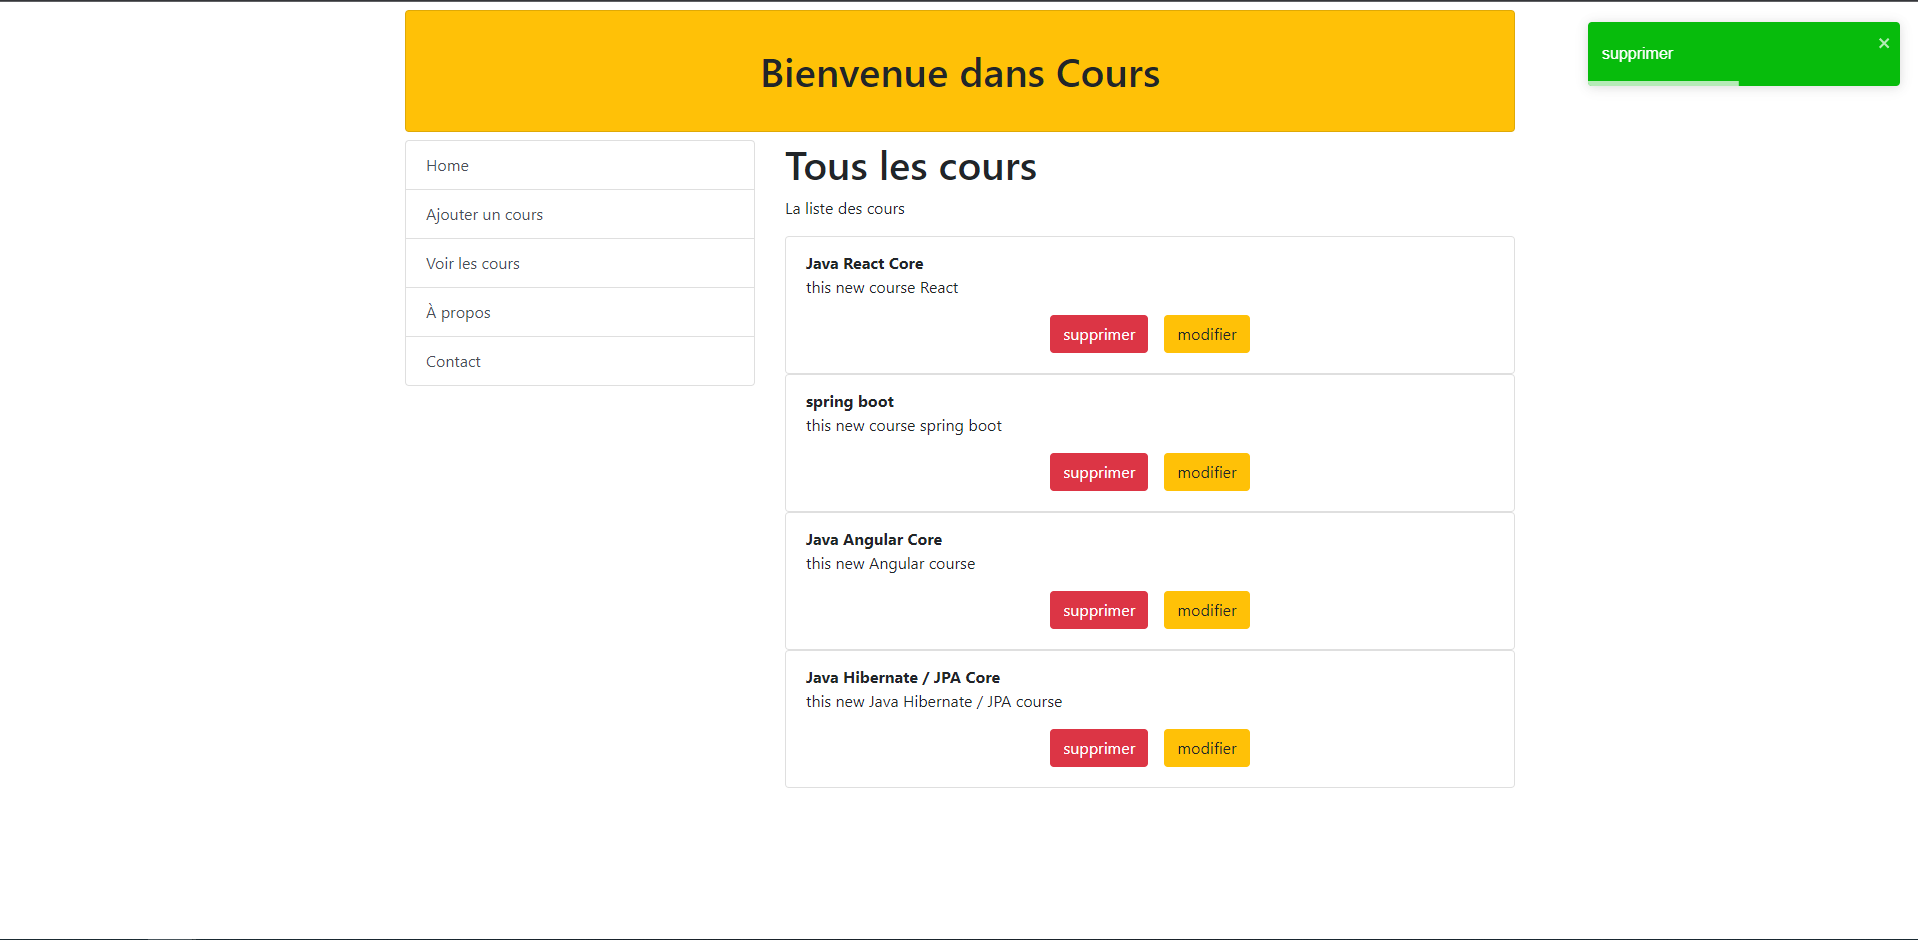Remove the Java Angular Core course
Viewport: 1918px width, 940px height.
coord(1098,611)
